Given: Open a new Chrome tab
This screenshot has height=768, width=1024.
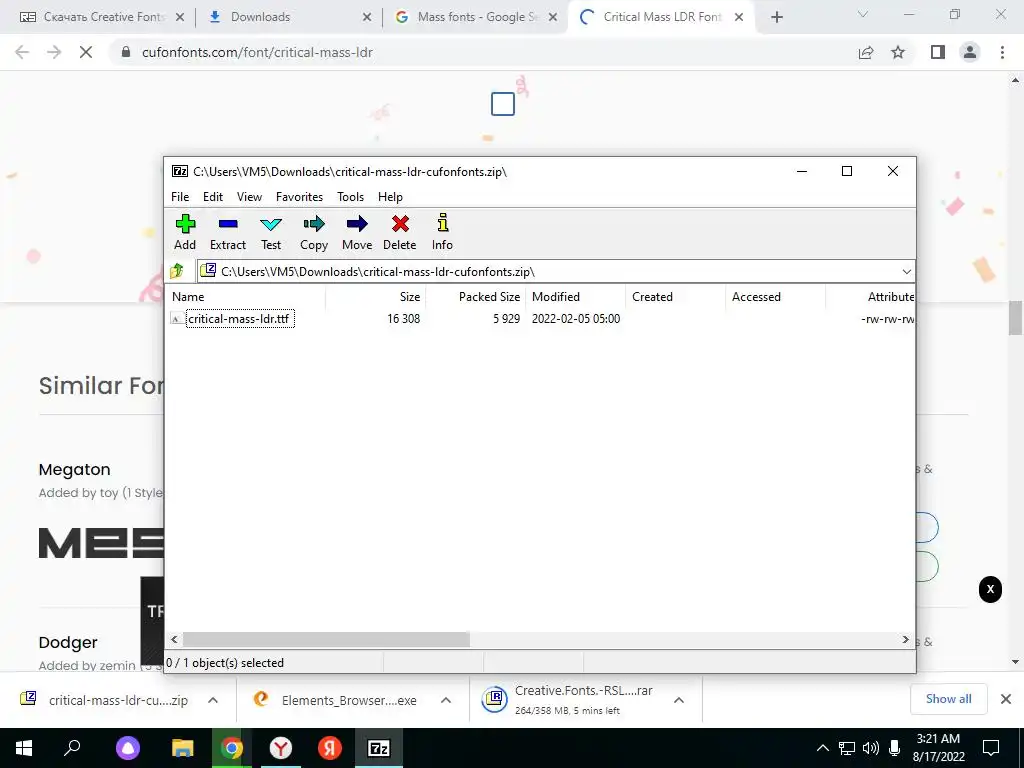Looking at the screenshot, I should [776, 17].
